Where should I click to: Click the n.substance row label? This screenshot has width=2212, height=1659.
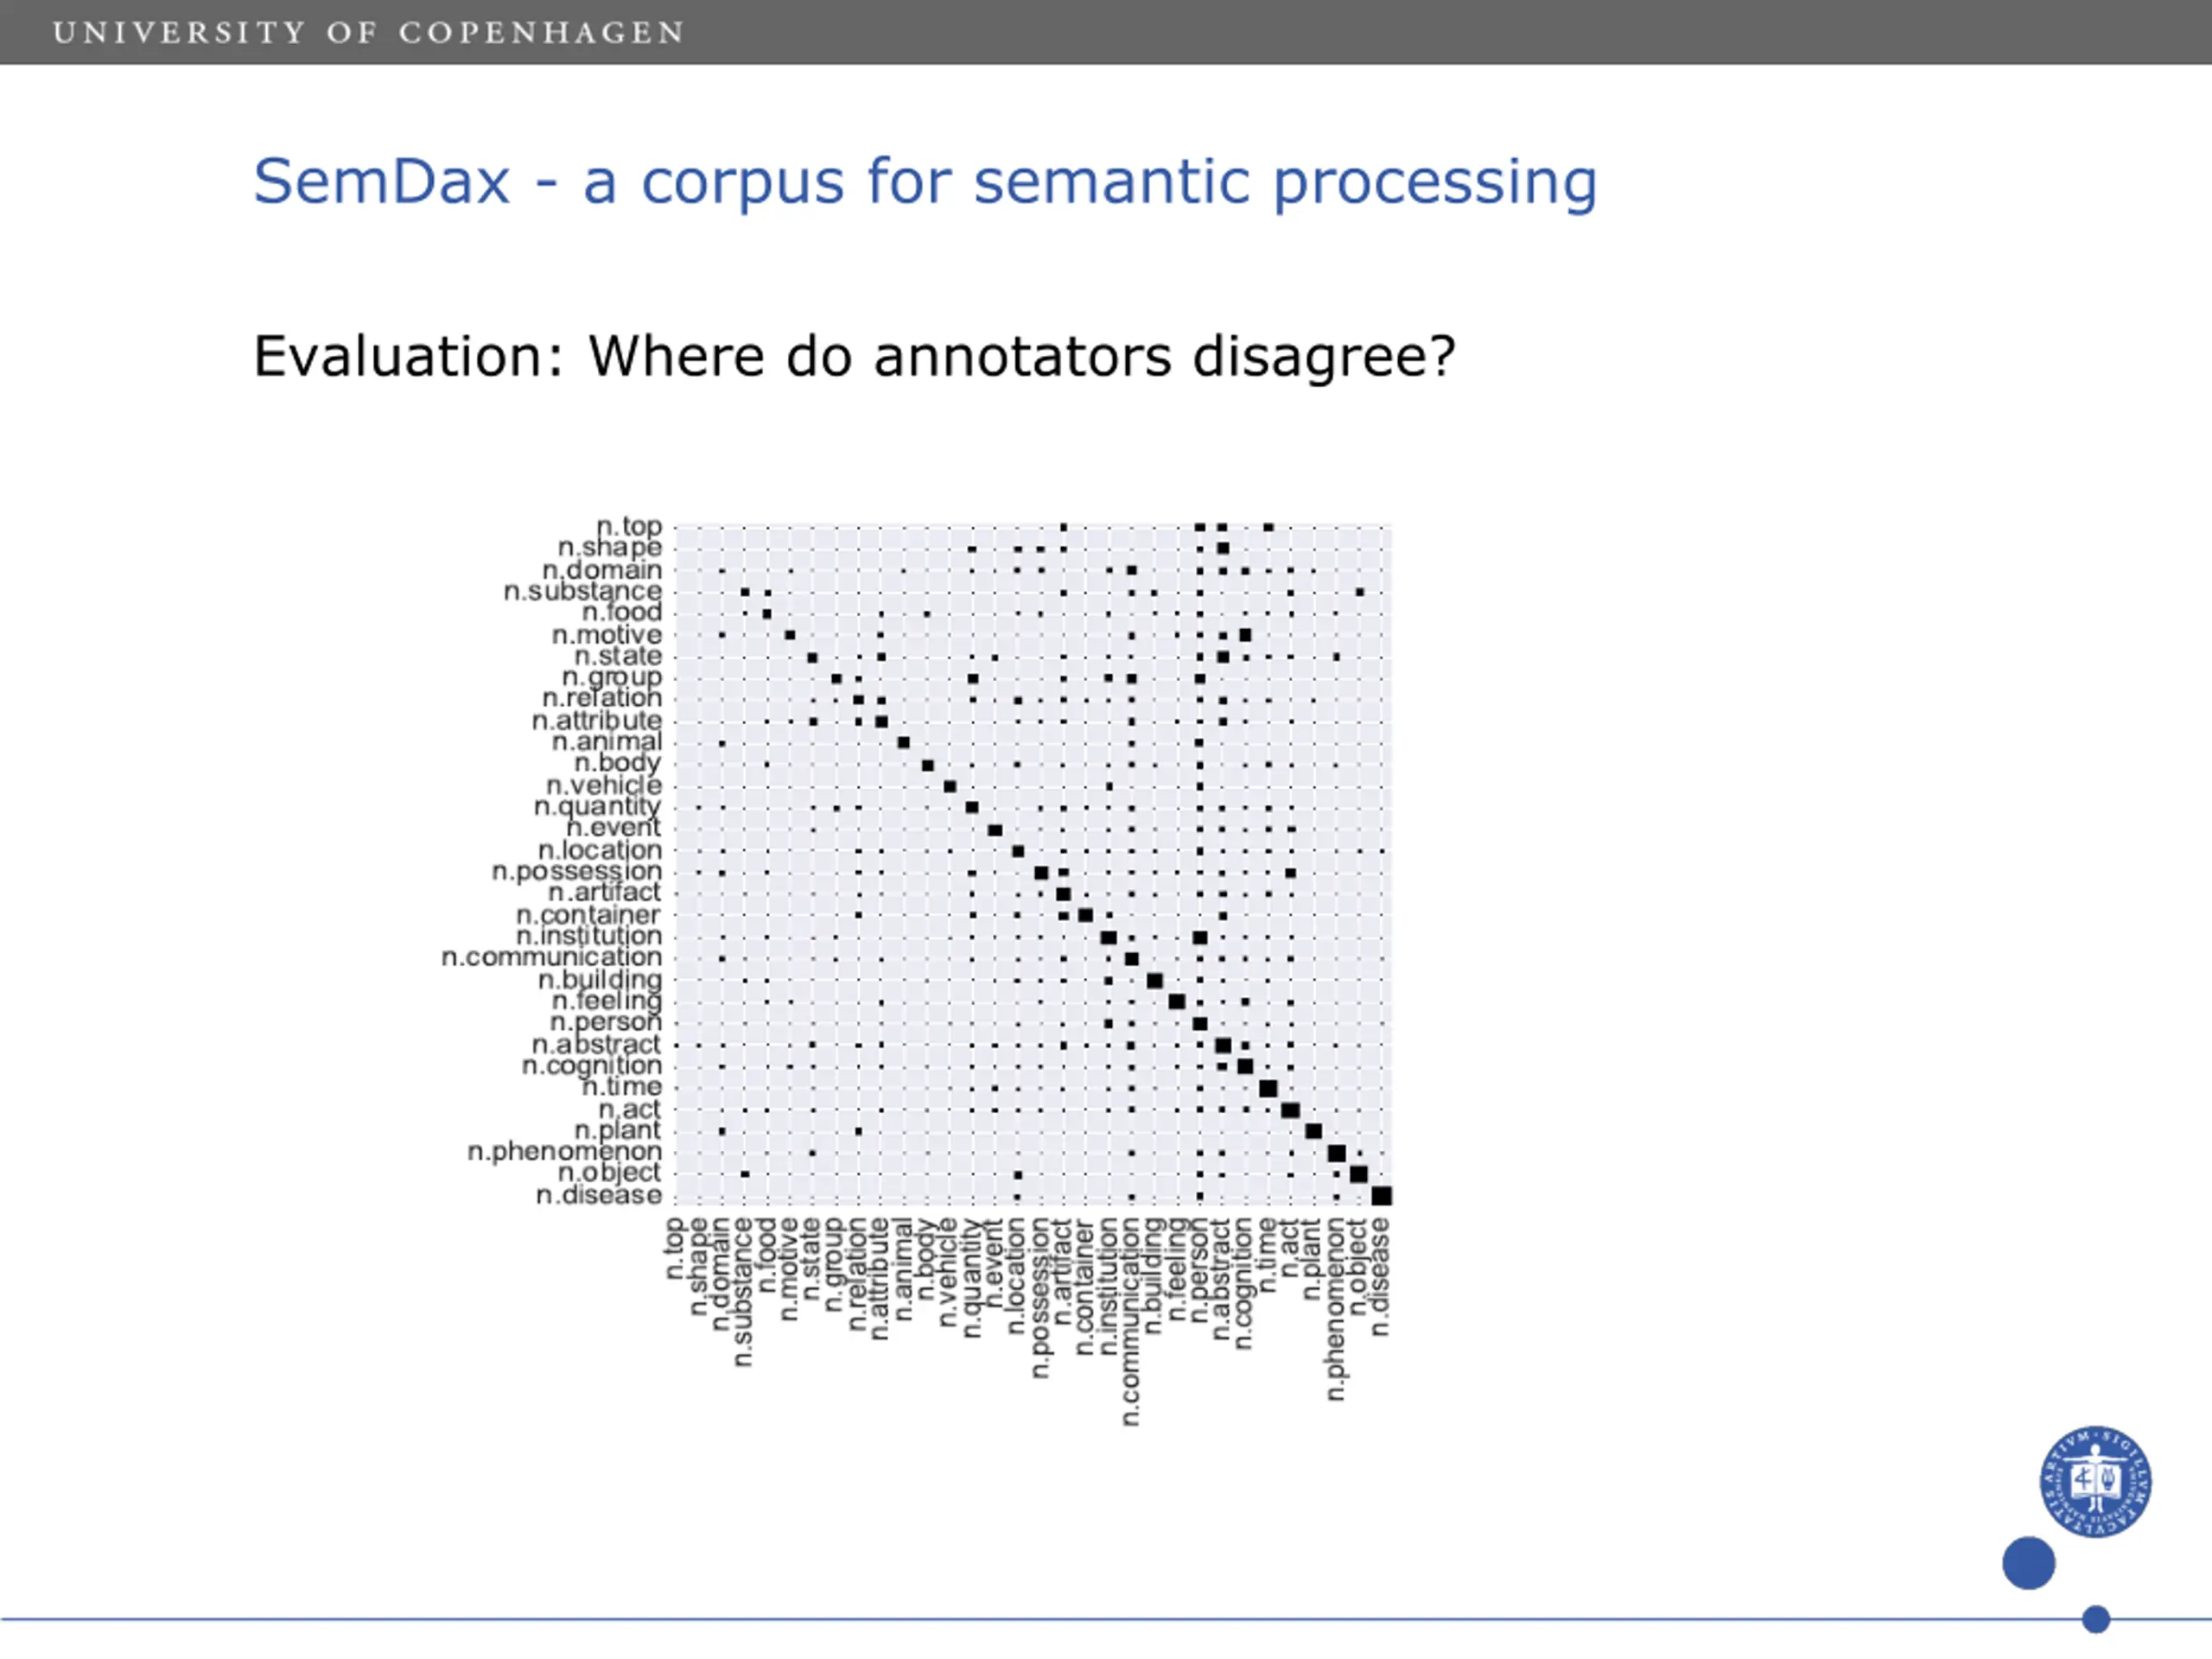(x=583, y=591)
